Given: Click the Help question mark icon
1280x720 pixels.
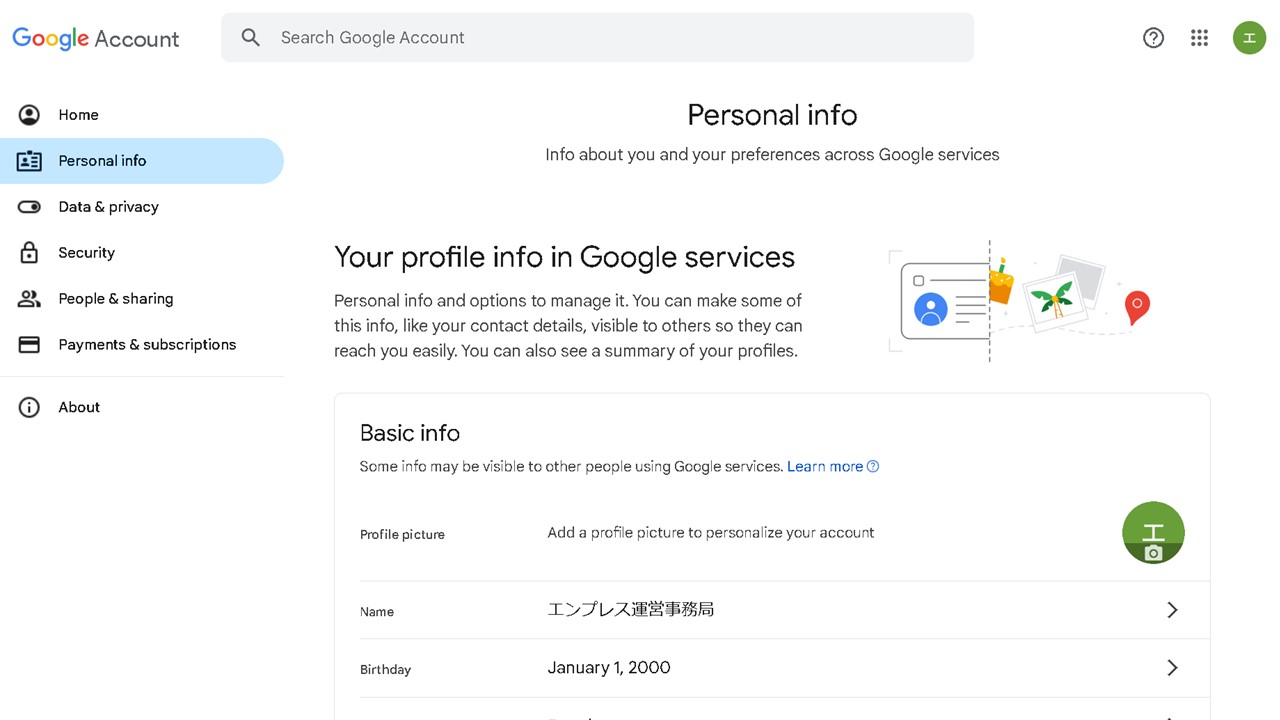Looking at the screenshot, I should click(x=1153, y=37).
